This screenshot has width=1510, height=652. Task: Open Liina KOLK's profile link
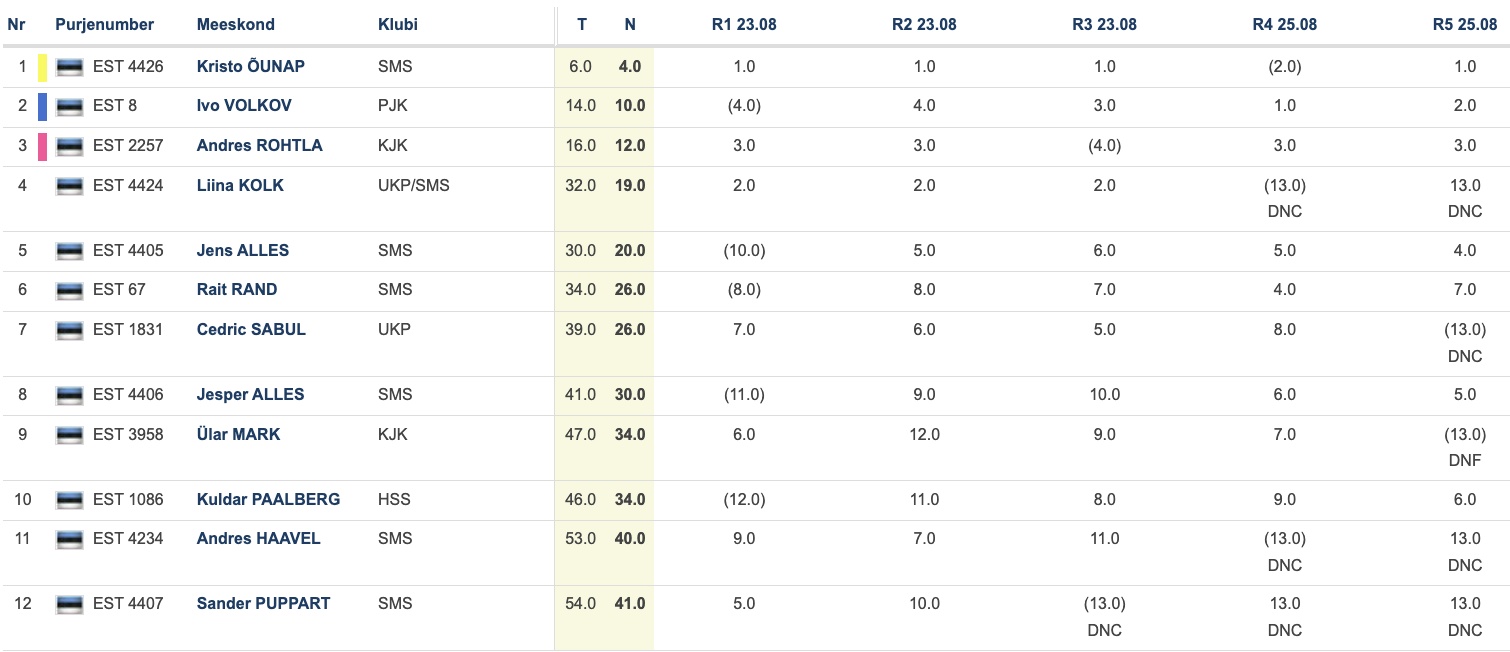tap(240, 185)
